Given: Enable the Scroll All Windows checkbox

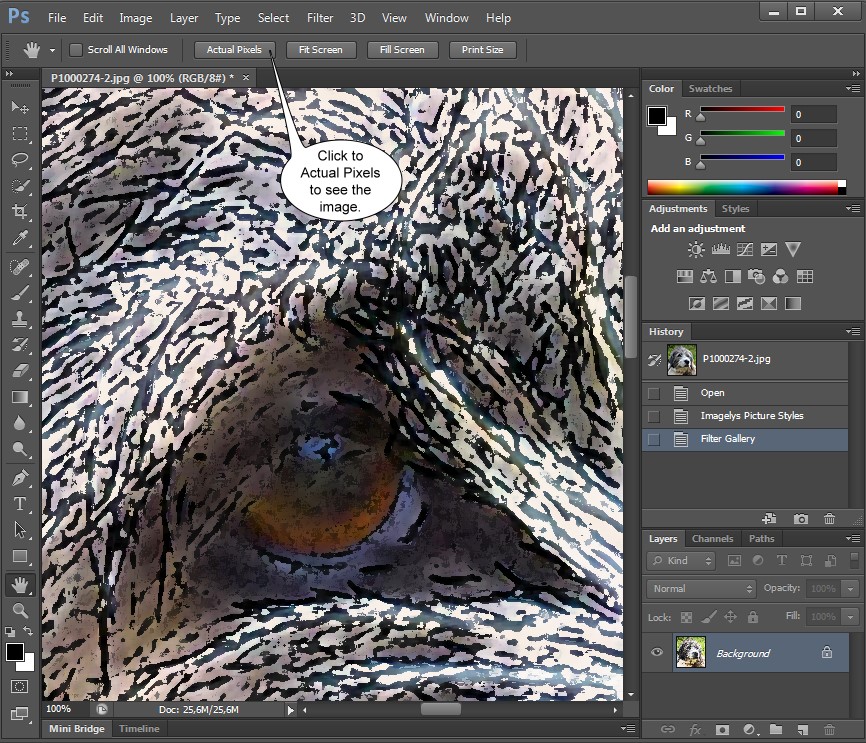Looking at the screenshot, I should point(76,50).
